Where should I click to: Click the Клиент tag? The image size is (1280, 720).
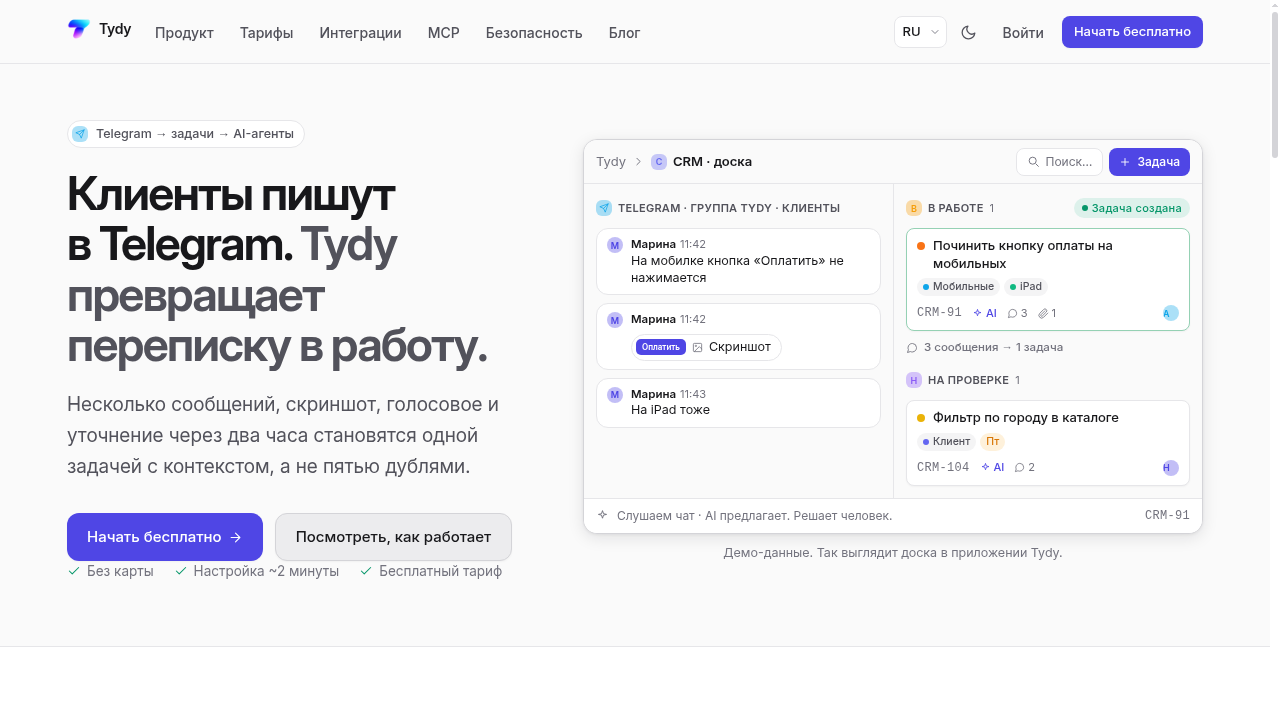(946, 441)
